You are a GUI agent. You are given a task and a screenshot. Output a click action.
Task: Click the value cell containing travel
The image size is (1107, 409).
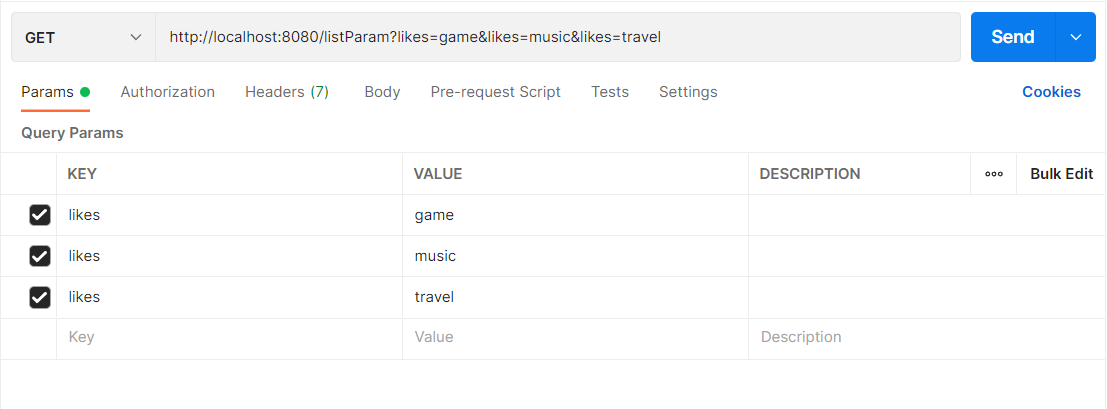(x=575, y=297)
